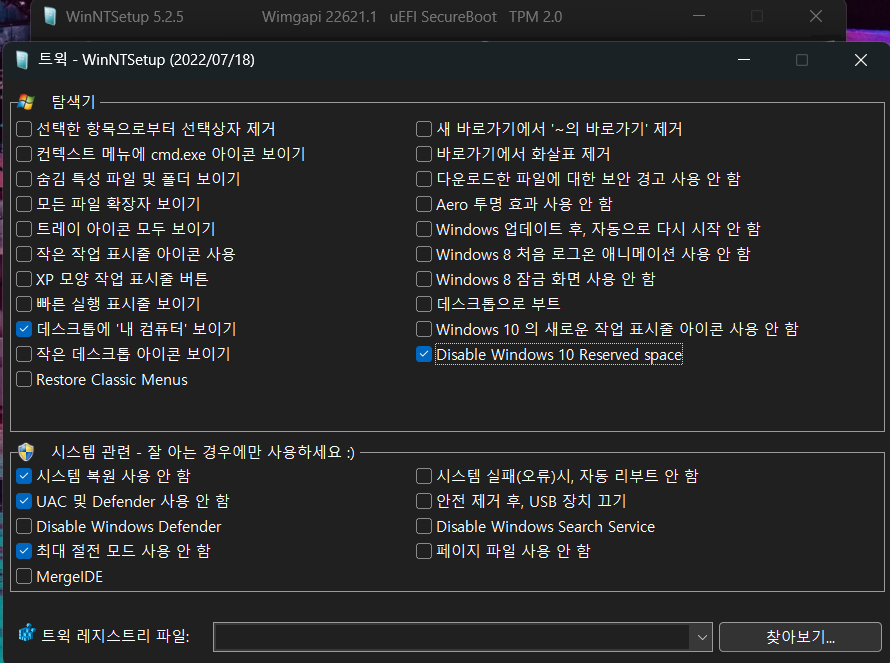Viewport: 890px width, 663px height.
Task: Uncheck 최대 절전 모드 사용 안 함
Action: point(24,551)
